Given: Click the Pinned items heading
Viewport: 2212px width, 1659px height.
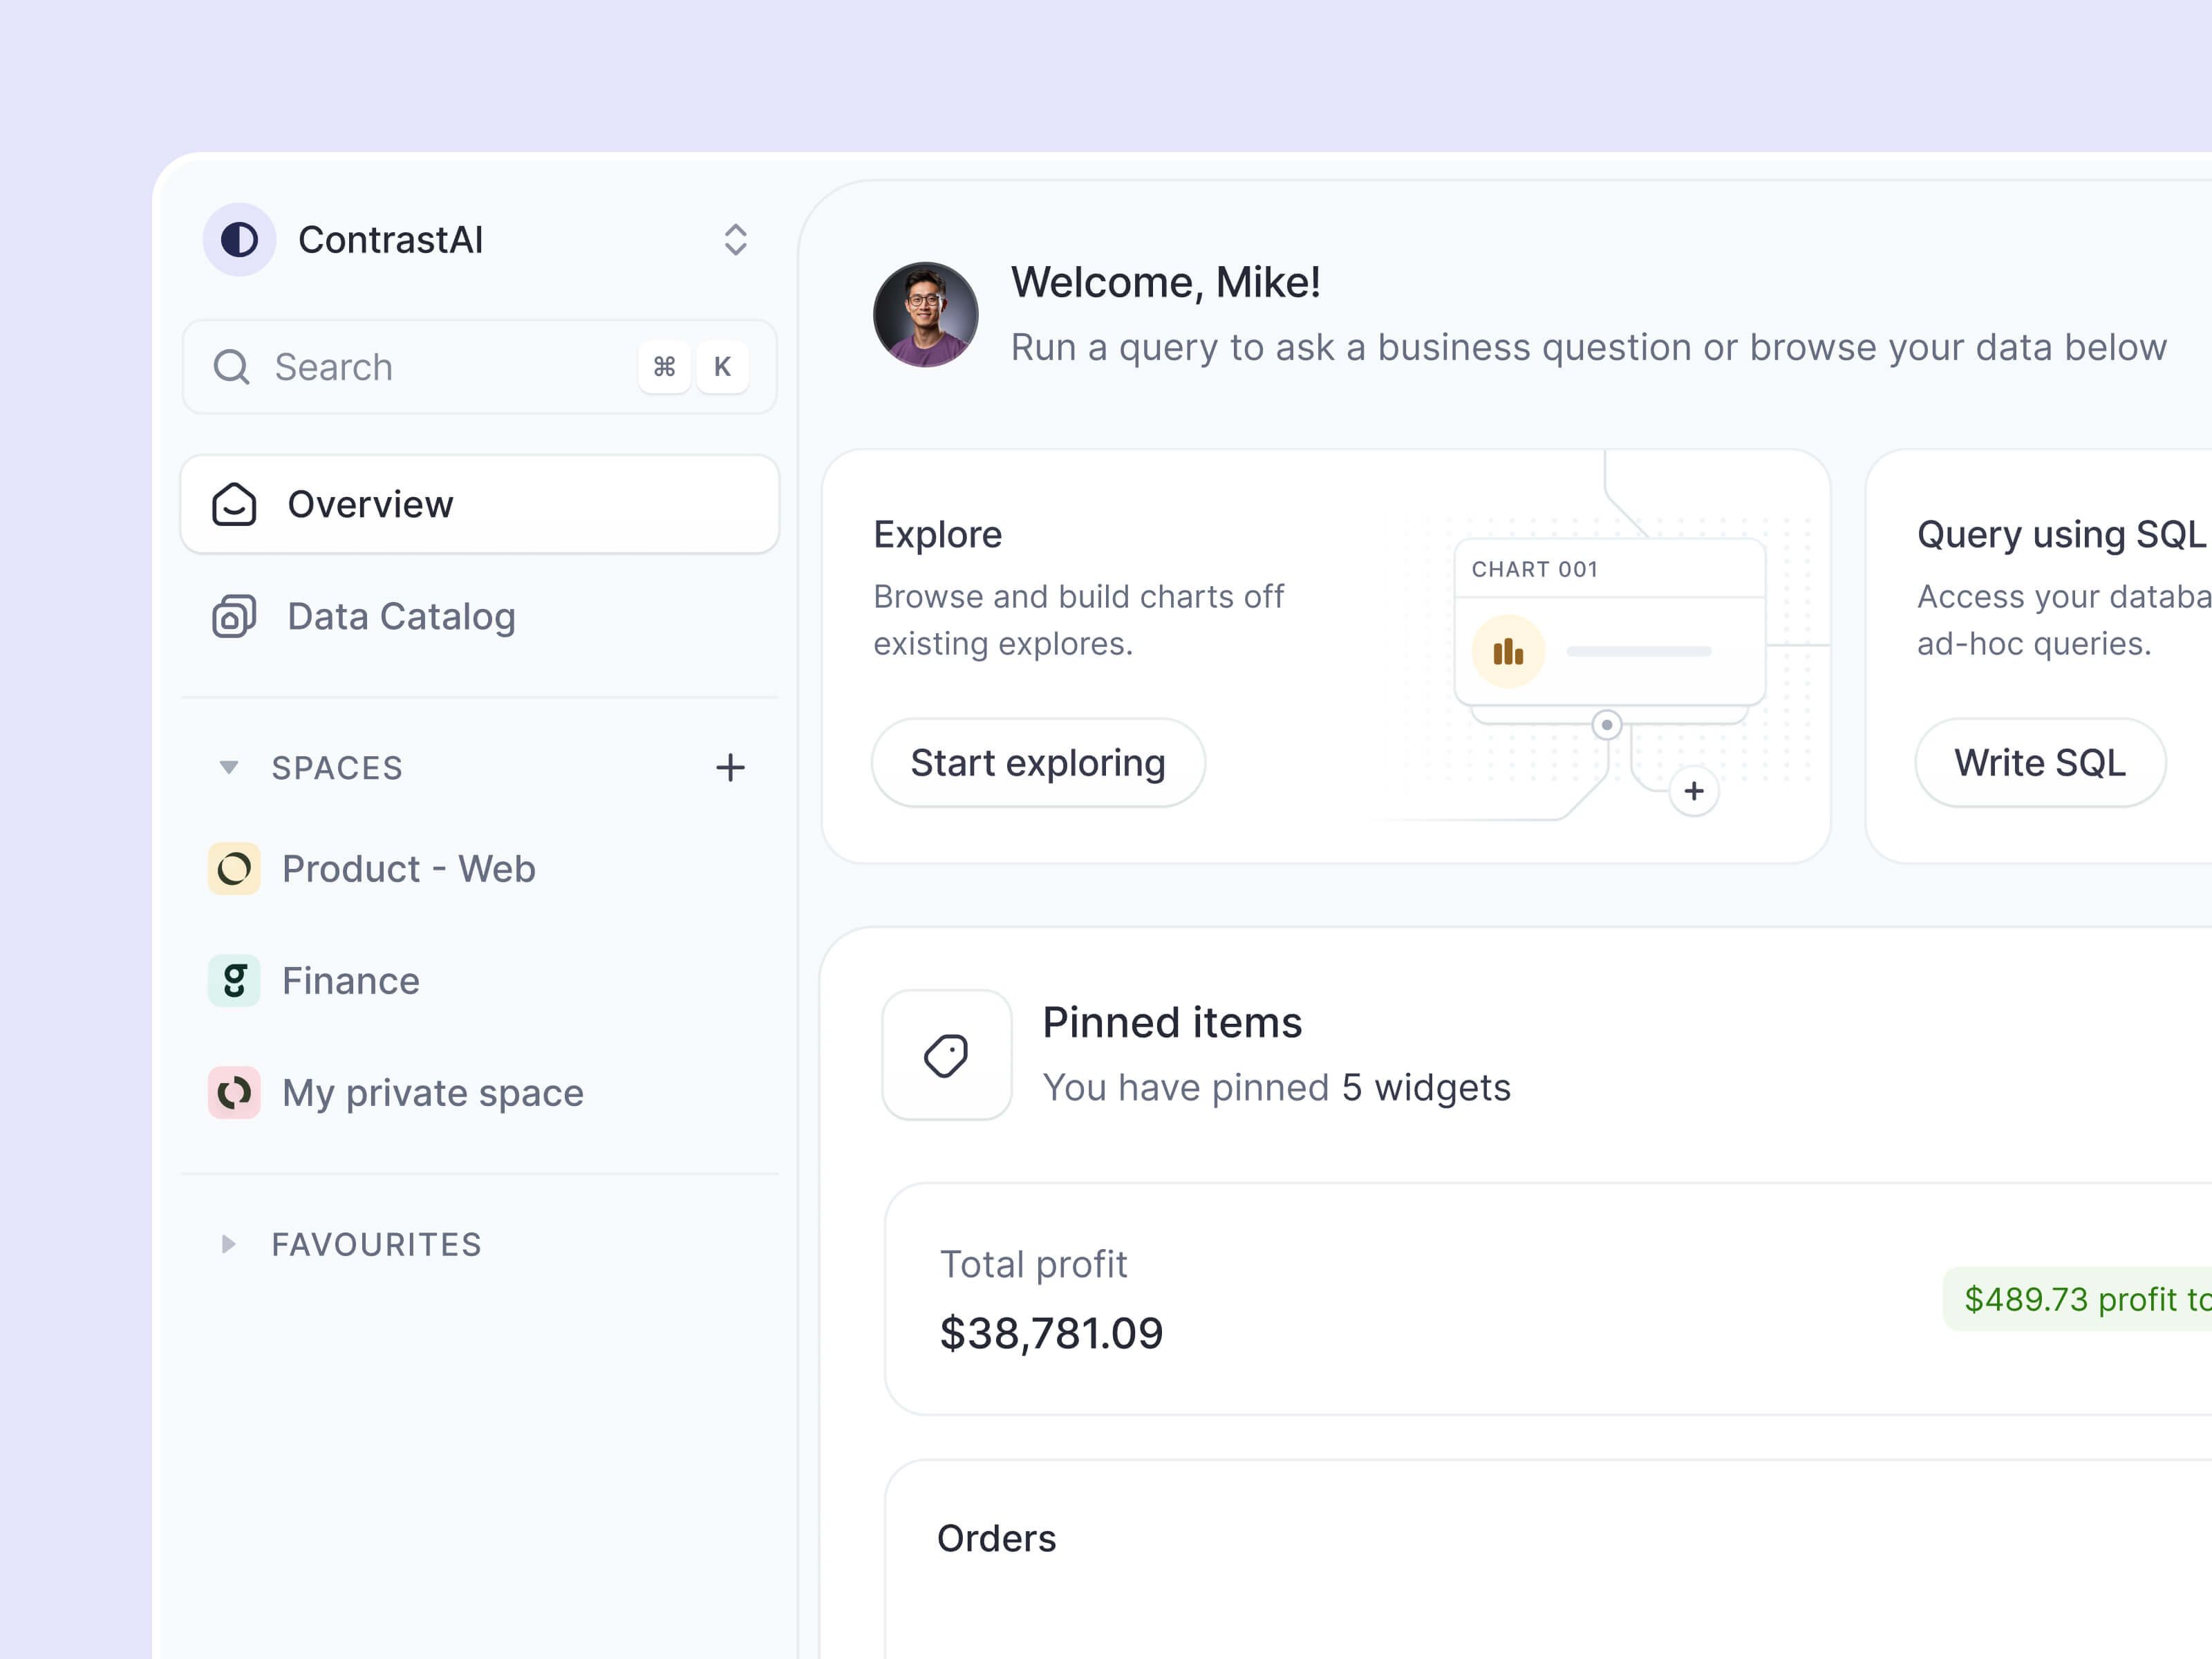Looking at the screenshot, I should (x=1172, y=1022).
